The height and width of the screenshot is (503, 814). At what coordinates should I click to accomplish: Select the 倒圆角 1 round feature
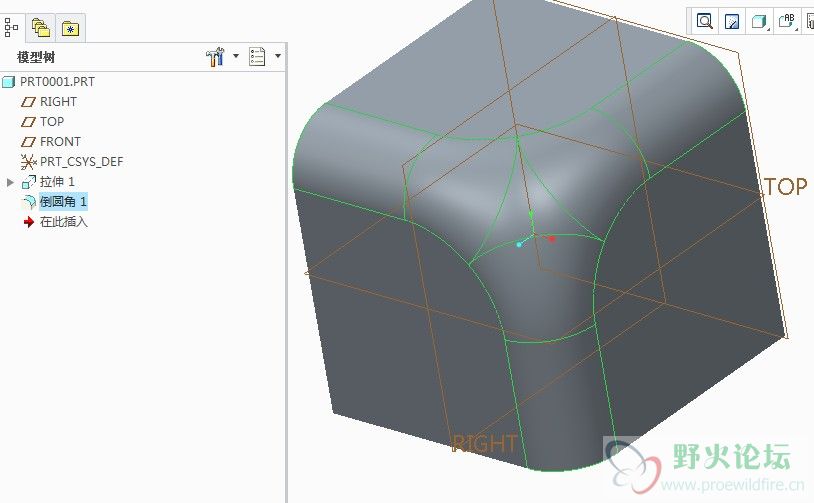[63, 201]
